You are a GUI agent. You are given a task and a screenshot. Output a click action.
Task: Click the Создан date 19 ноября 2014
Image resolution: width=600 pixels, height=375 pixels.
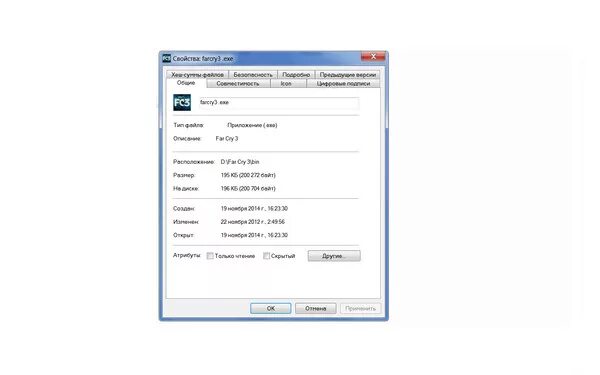tap(254, 209)
